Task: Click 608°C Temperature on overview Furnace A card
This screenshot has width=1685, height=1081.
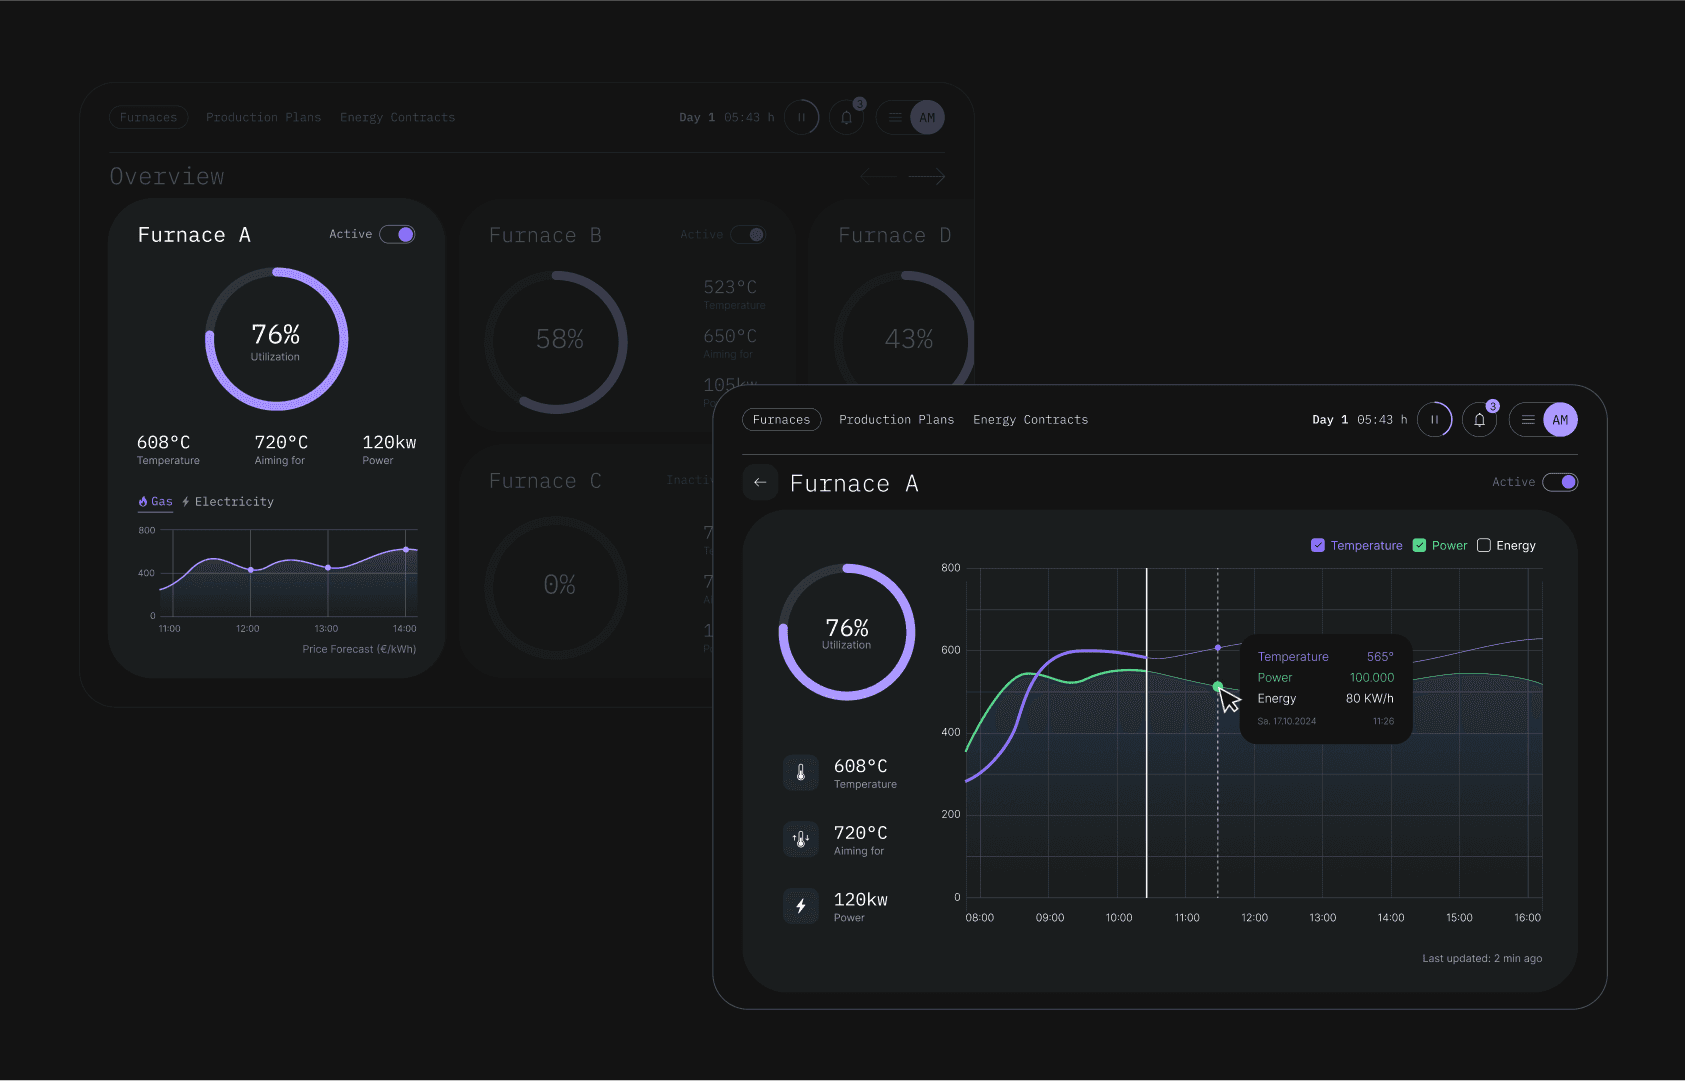Action: coord(168,449)
